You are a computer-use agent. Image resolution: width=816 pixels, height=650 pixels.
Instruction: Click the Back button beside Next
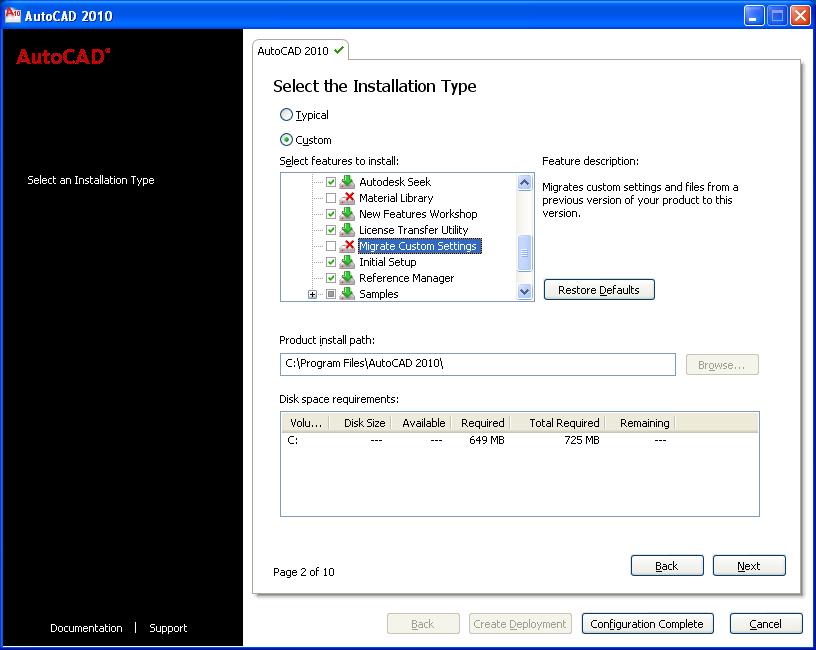pyautogui.click(x=667, y=566)
